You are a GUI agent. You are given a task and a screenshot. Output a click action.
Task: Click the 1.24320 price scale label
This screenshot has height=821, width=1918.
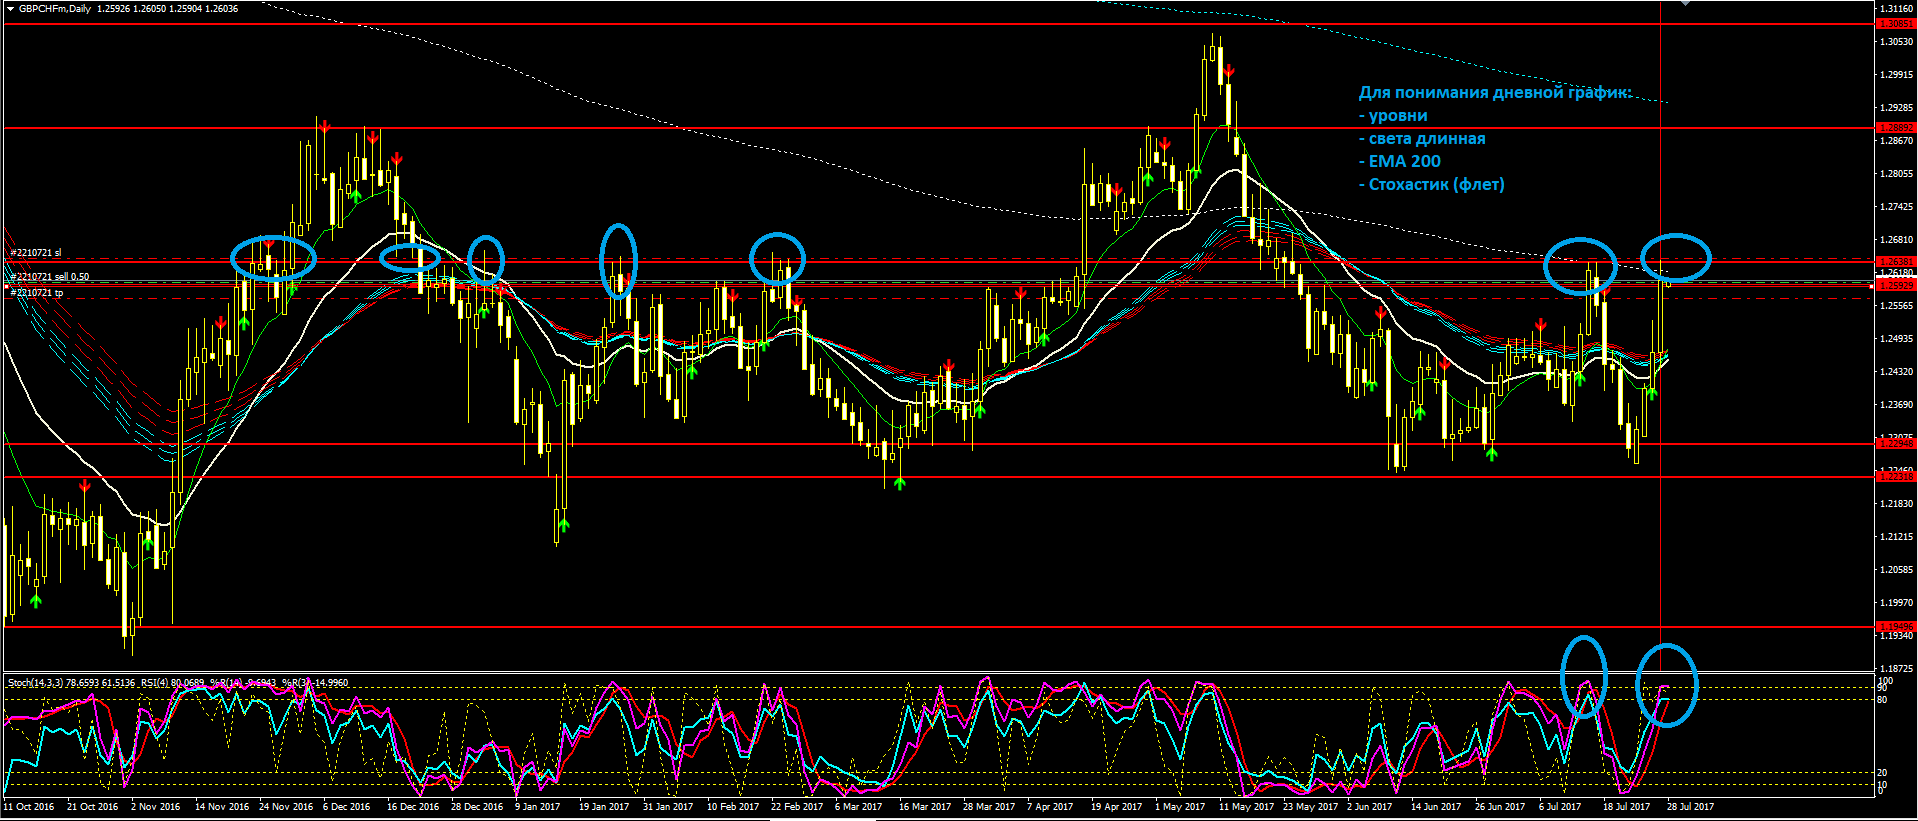(x=1897, y=372)
